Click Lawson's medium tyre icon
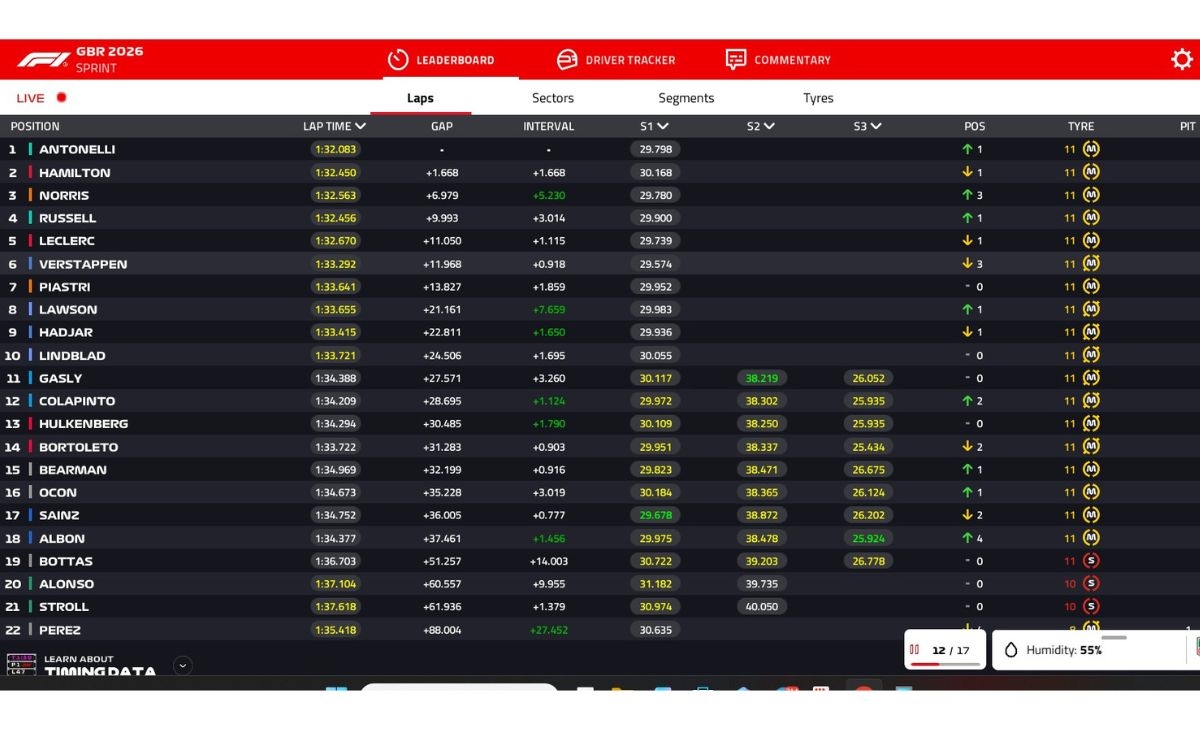 click(x=1091, y=309)
